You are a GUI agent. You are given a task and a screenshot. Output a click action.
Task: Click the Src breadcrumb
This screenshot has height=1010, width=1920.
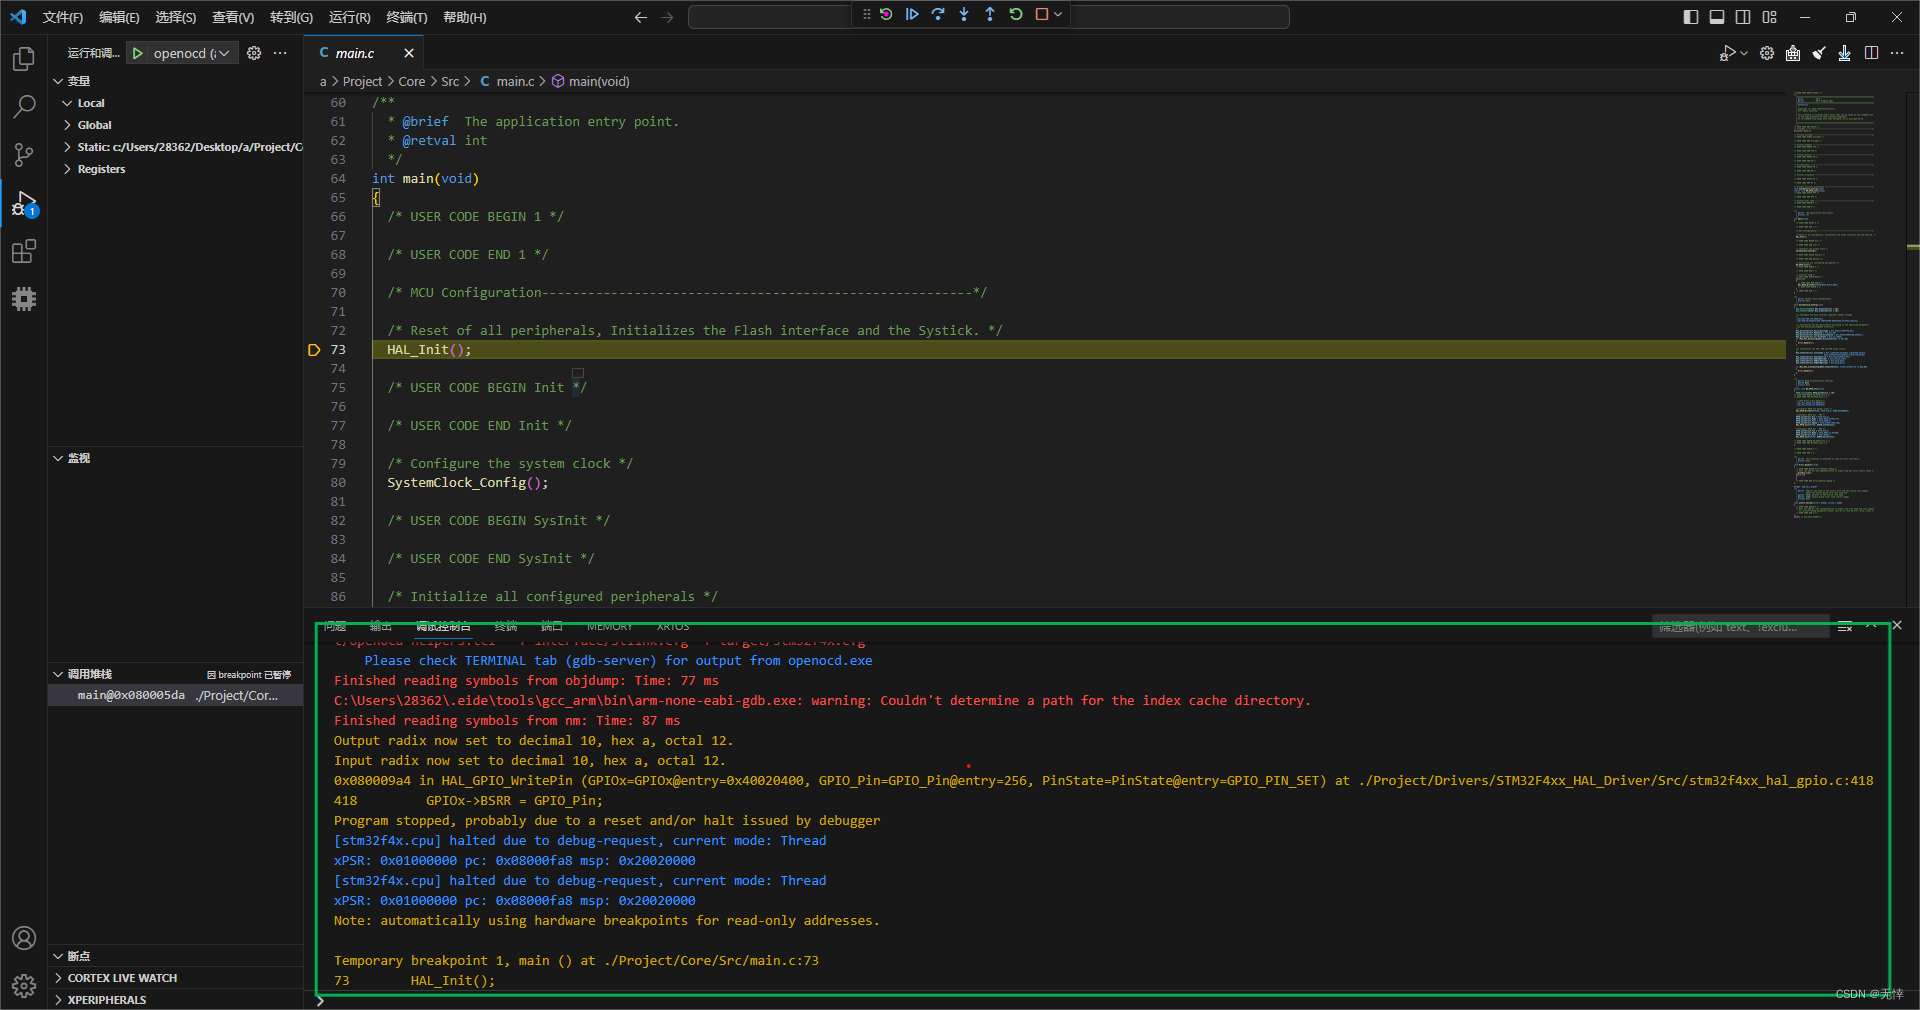[450, 82]
